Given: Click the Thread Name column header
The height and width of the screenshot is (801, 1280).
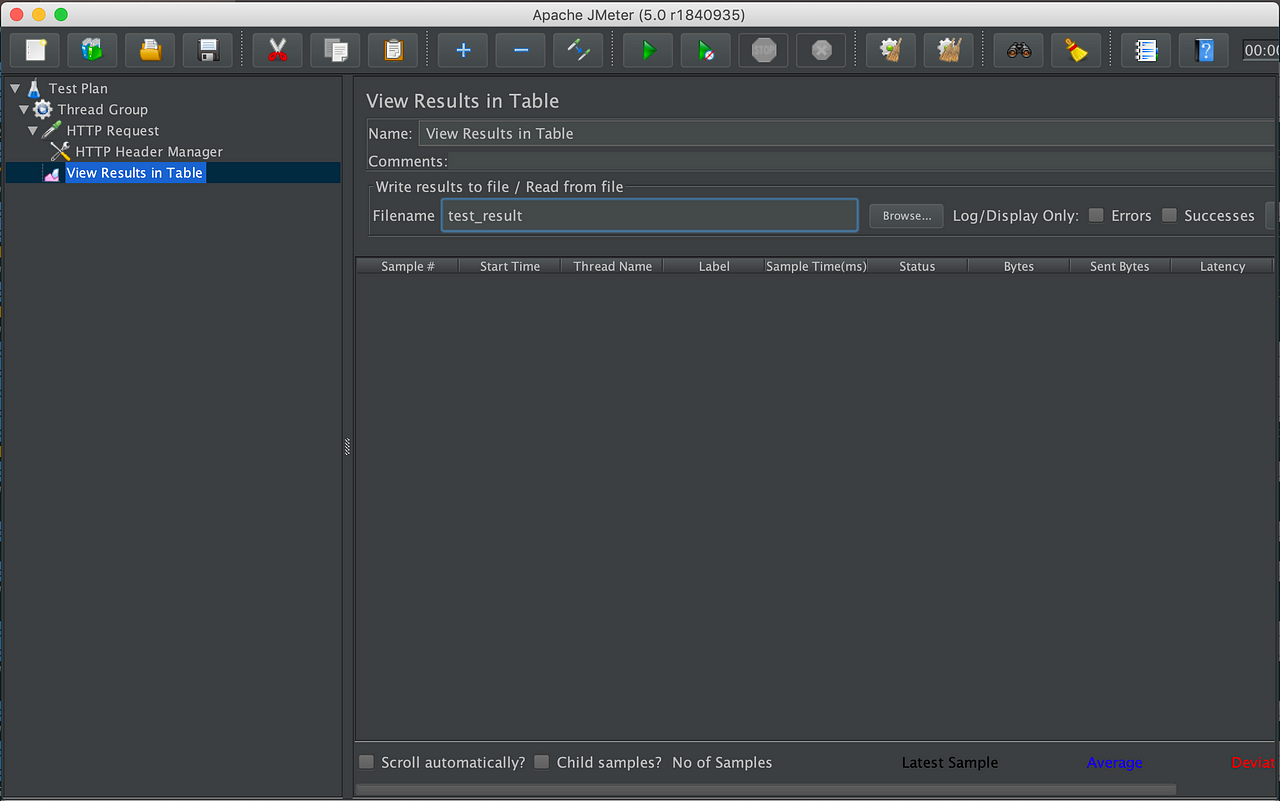Looking at the screenshot, I should (612, 266).
